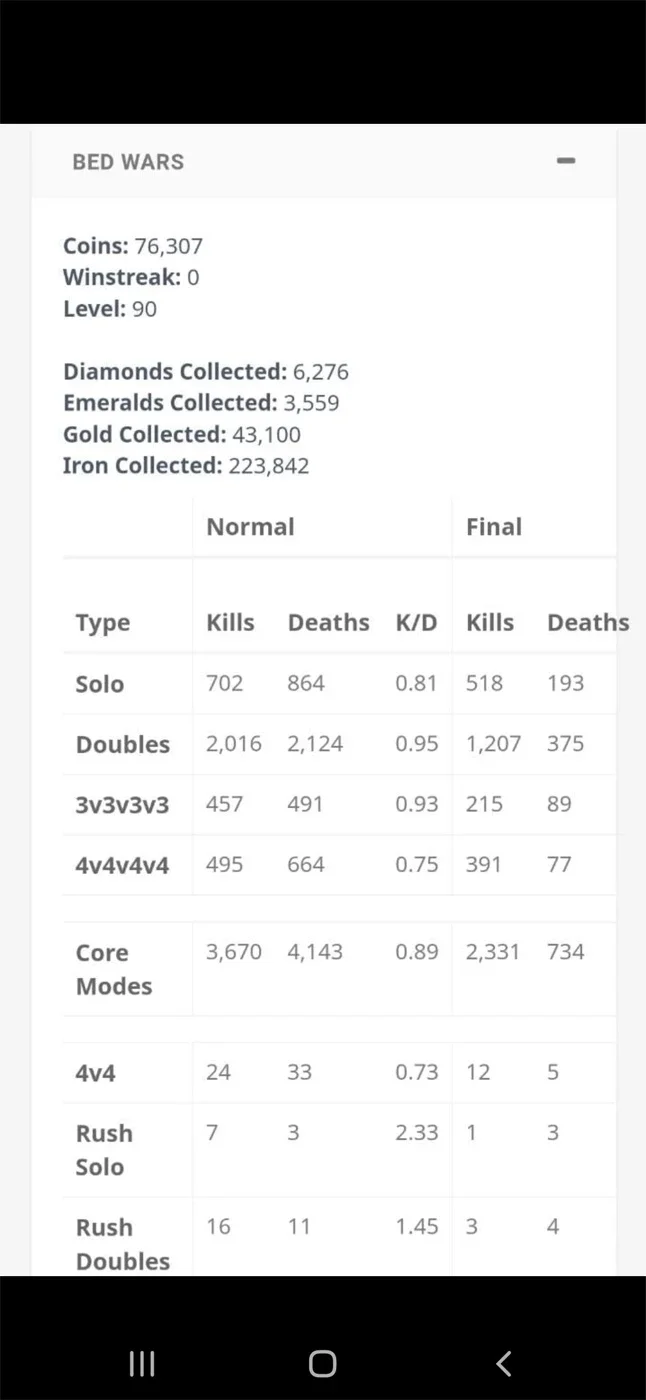Click the Coins value 76,307

click(x=169, y=246)
